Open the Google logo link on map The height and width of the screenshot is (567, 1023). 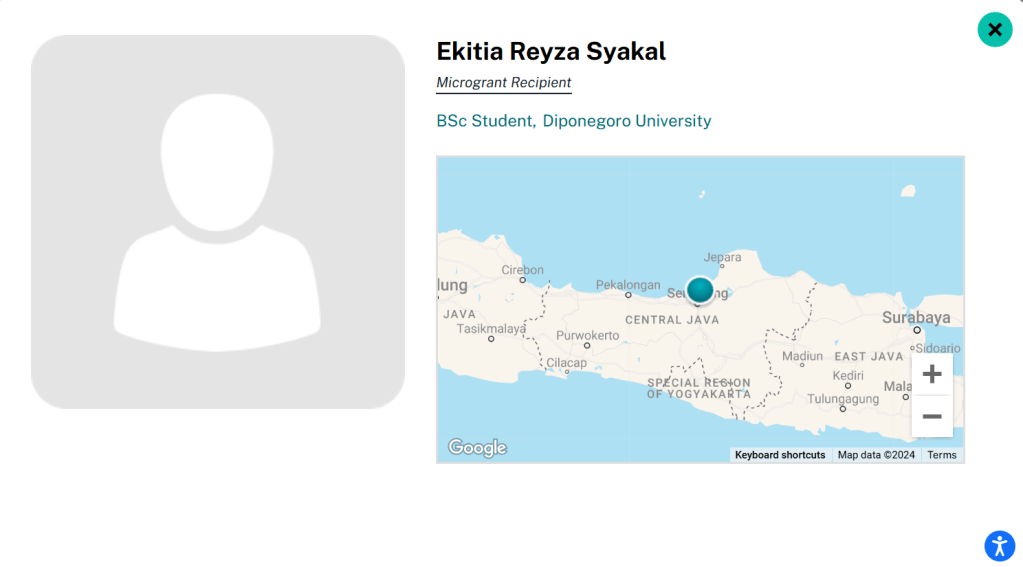[477, 448]
